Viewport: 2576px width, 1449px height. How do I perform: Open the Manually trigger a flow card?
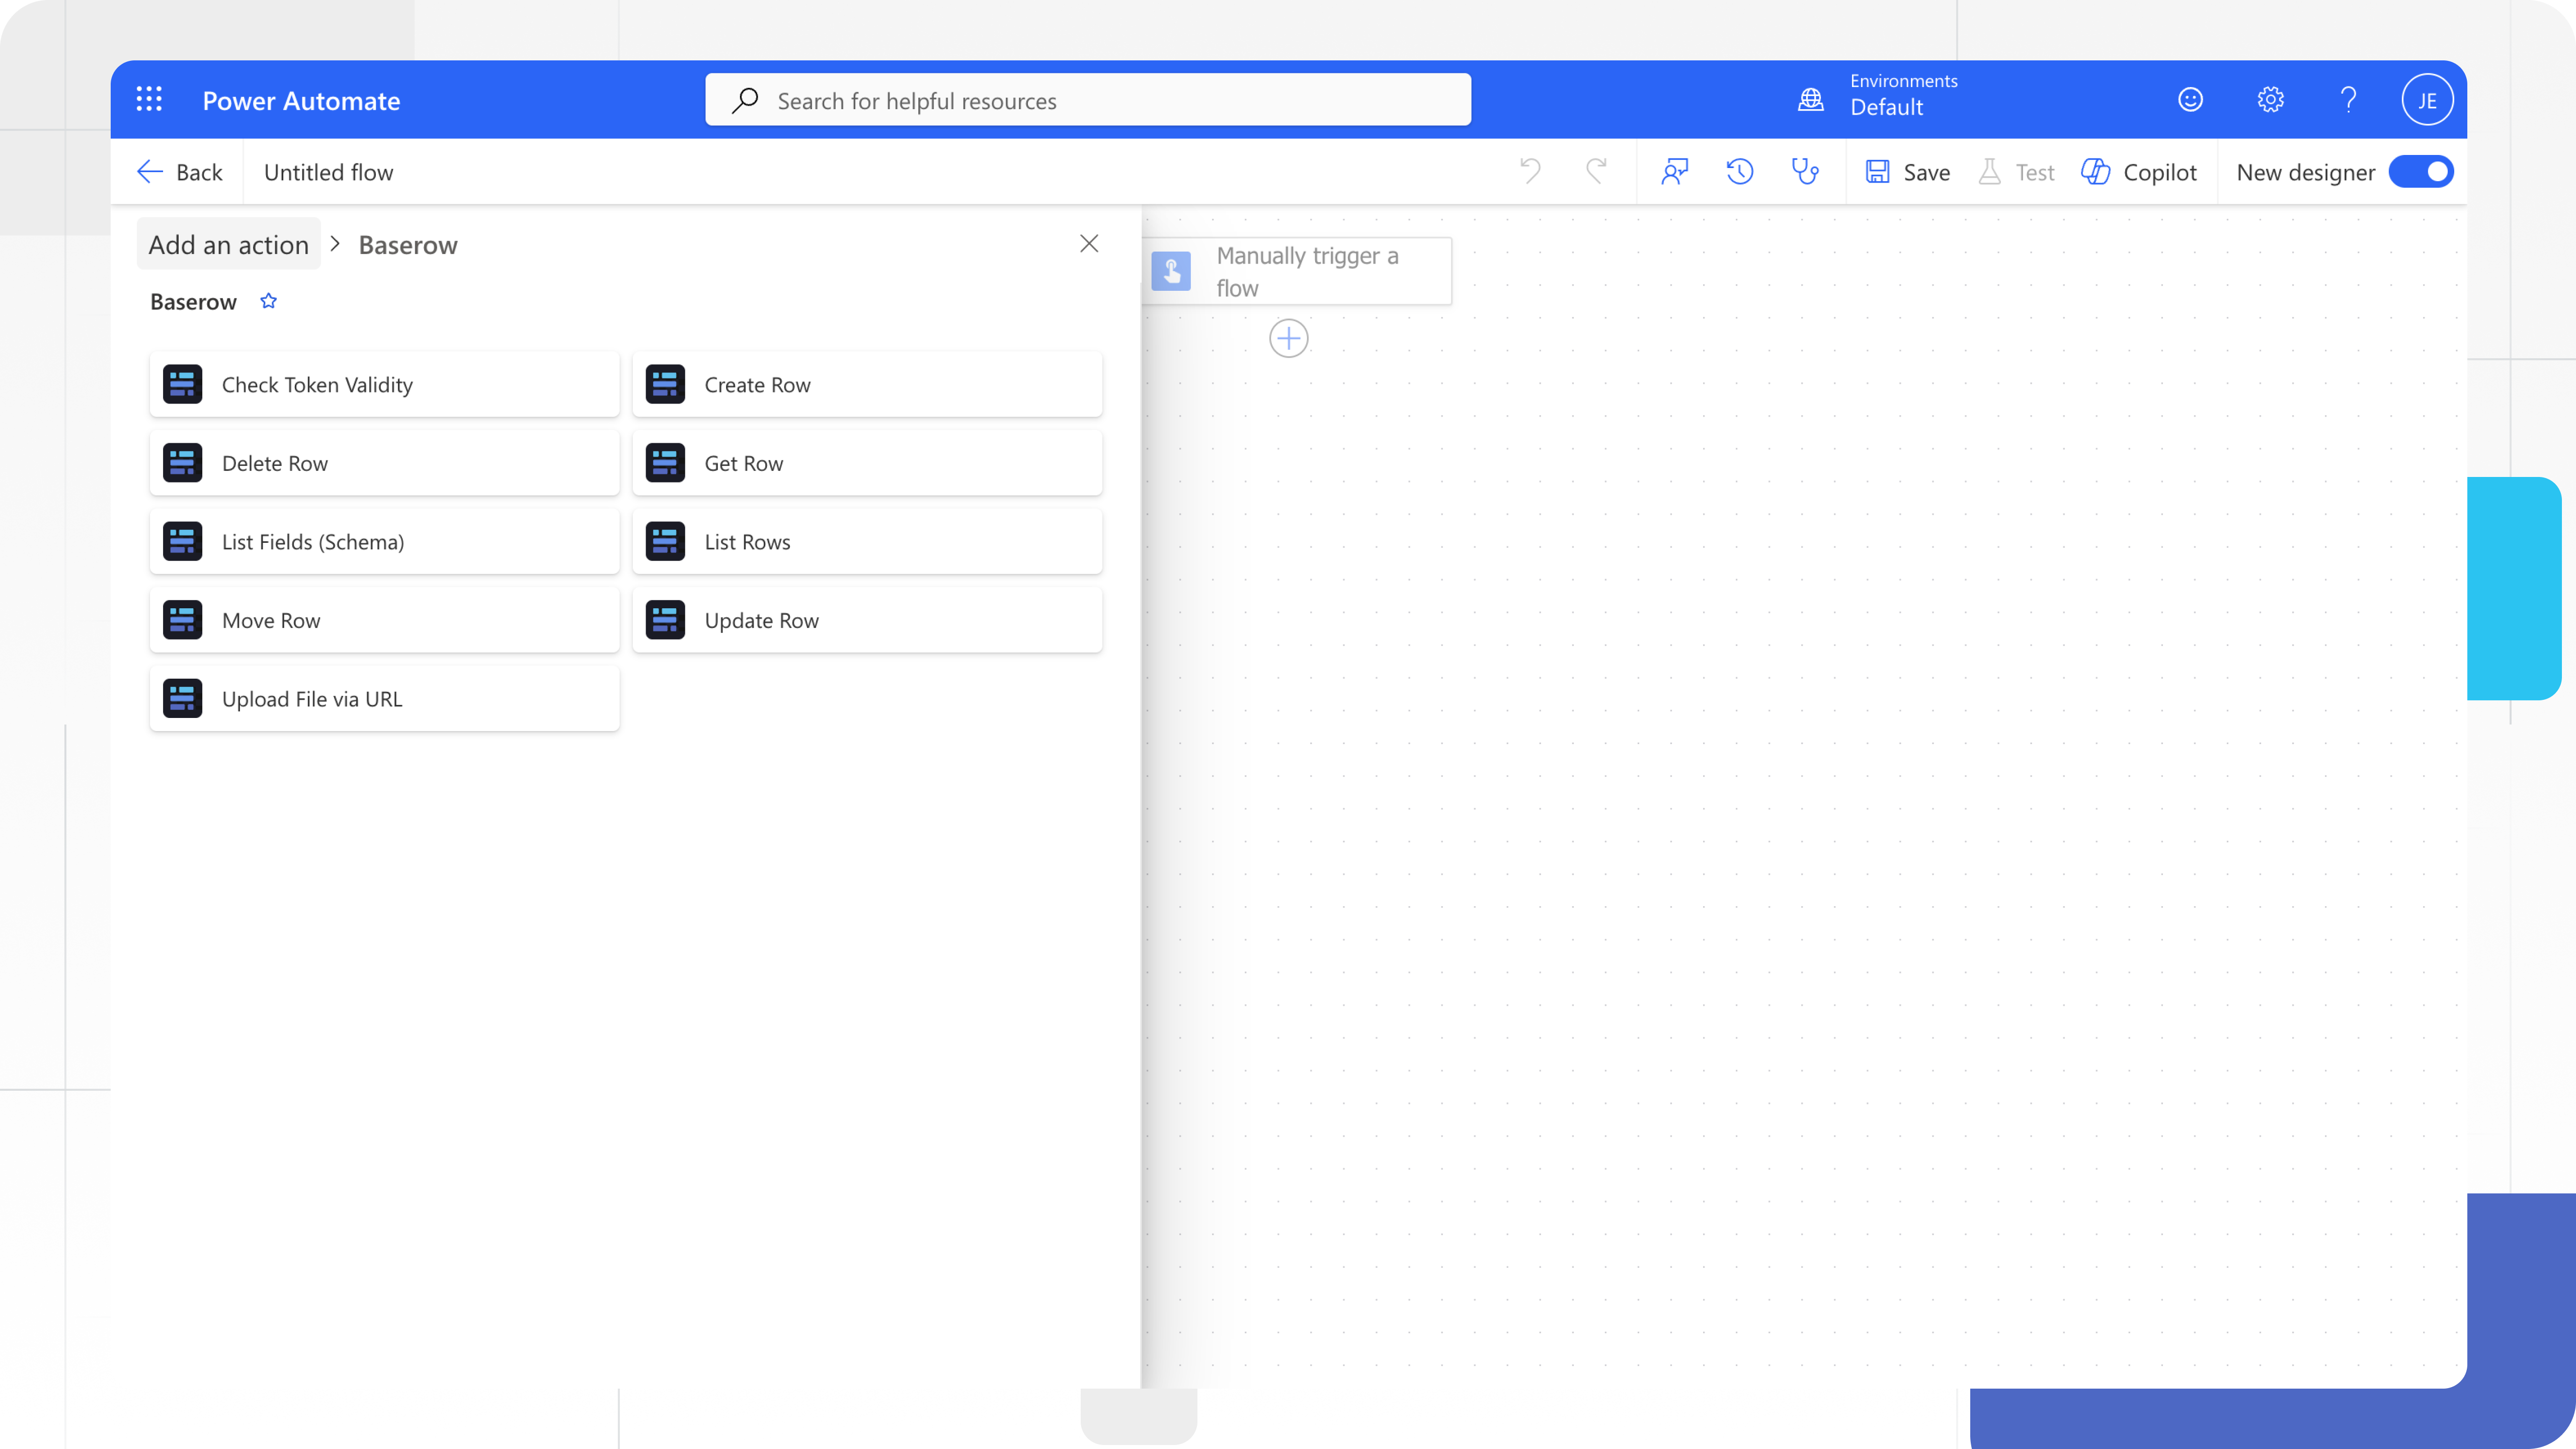[1307, 271]
